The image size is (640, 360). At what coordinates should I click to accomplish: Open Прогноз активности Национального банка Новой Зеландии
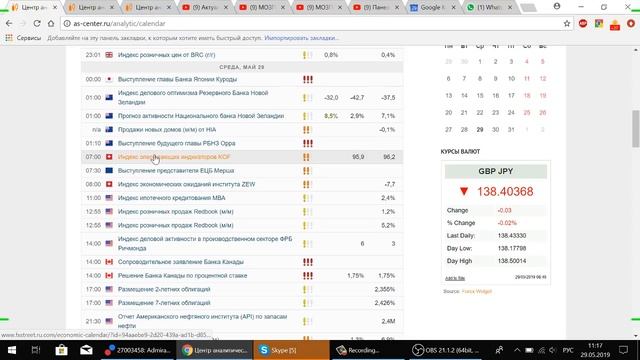tap(201, 116)
